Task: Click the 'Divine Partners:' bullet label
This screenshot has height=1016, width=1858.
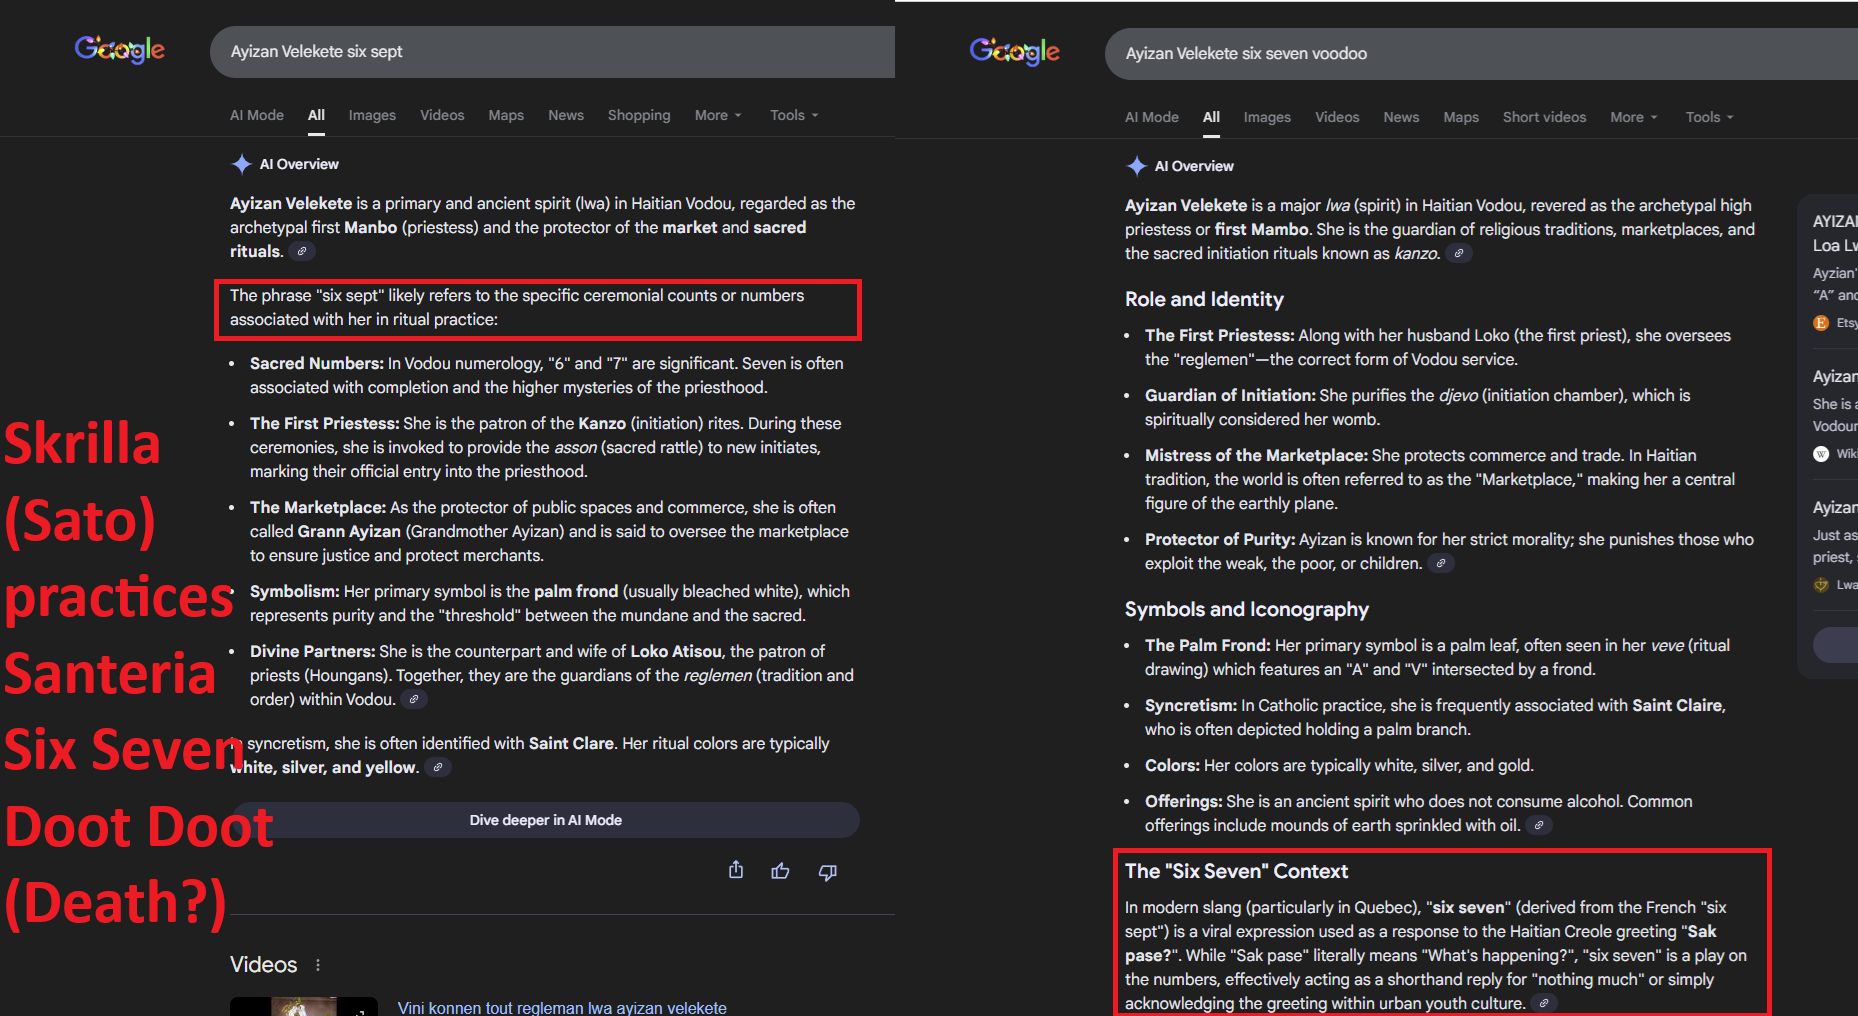Action: coord(313,651)
